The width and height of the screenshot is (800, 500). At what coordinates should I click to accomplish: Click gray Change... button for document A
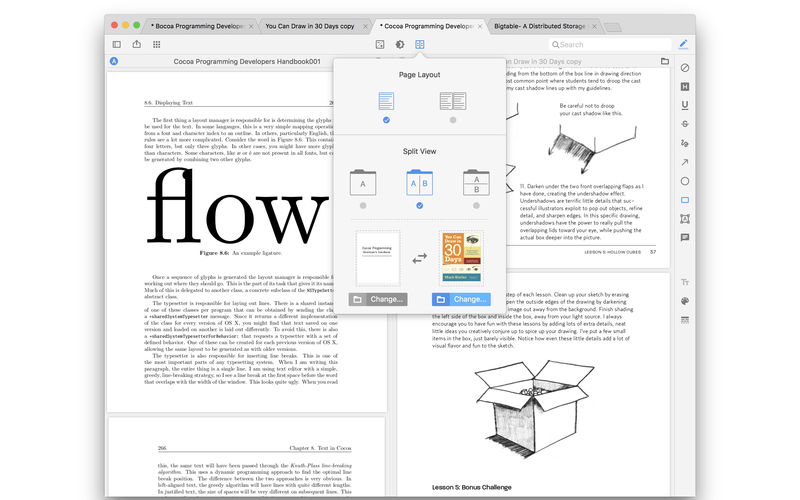coord(378,299)
